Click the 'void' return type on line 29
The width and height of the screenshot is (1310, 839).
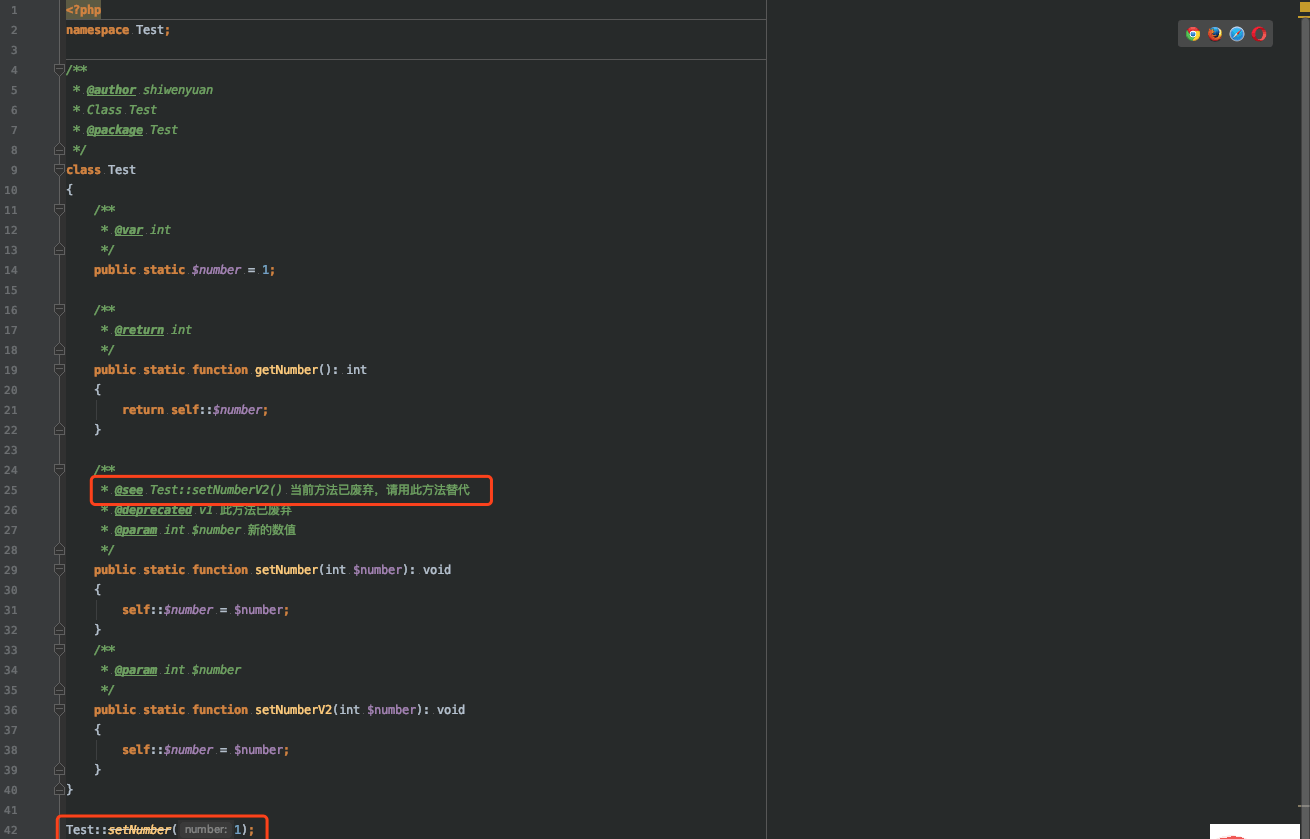click(x=437, y=570)
